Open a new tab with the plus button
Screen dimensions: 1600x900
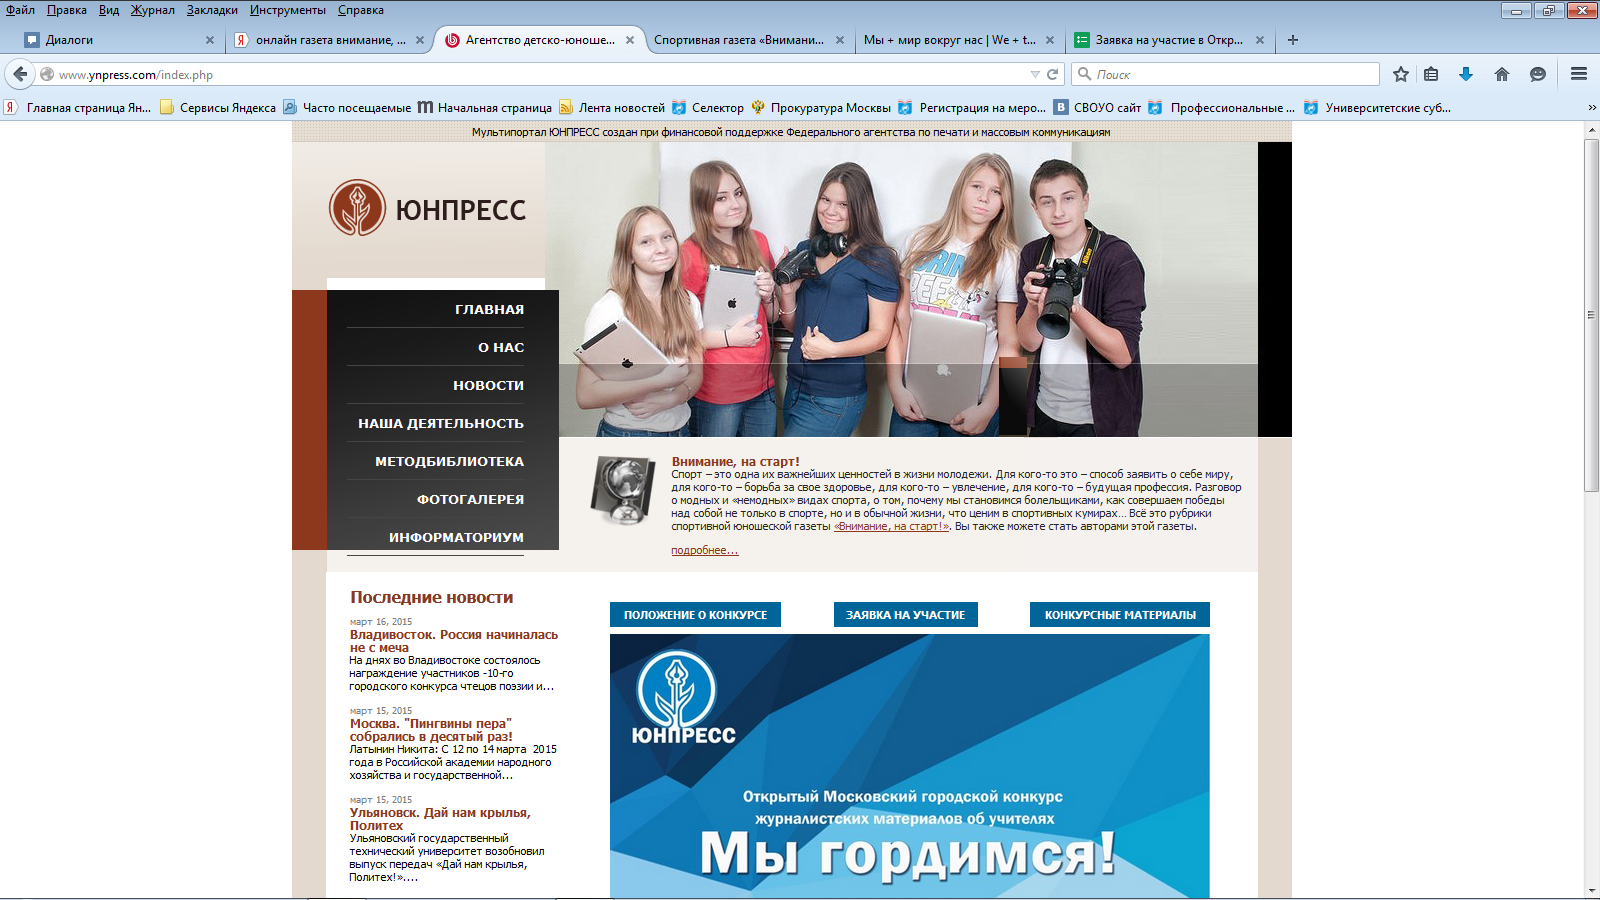pos(1293,40)
